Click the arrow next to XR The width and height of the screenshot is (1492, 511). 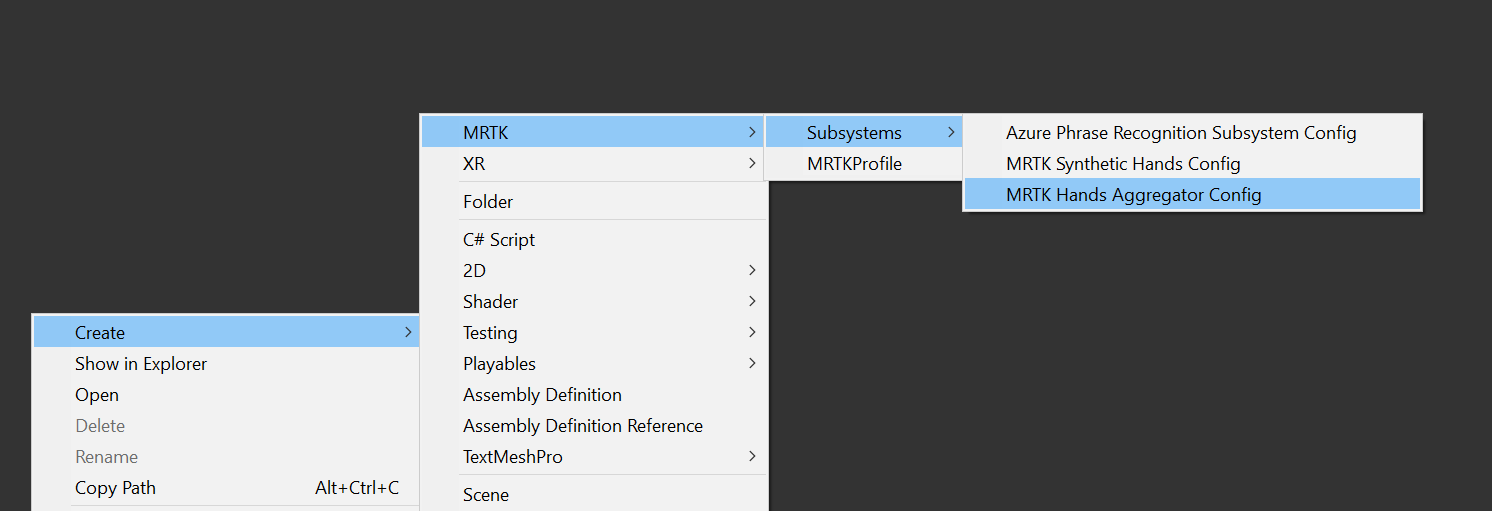(752, 163)
